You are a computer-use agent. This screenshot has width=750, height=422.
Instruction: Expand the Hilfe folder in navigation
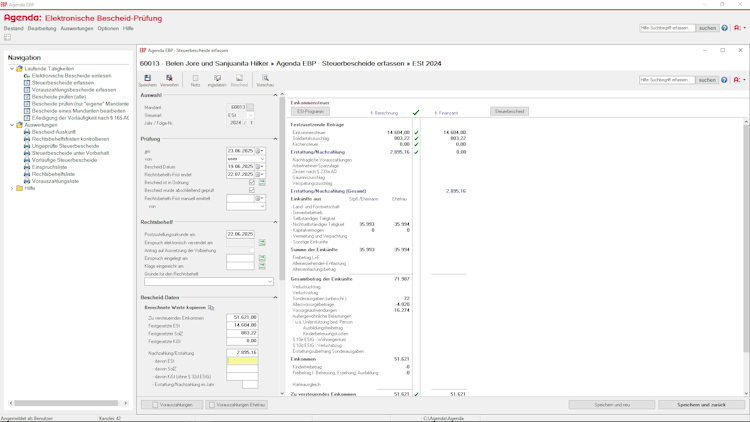[x=12, y=188]
